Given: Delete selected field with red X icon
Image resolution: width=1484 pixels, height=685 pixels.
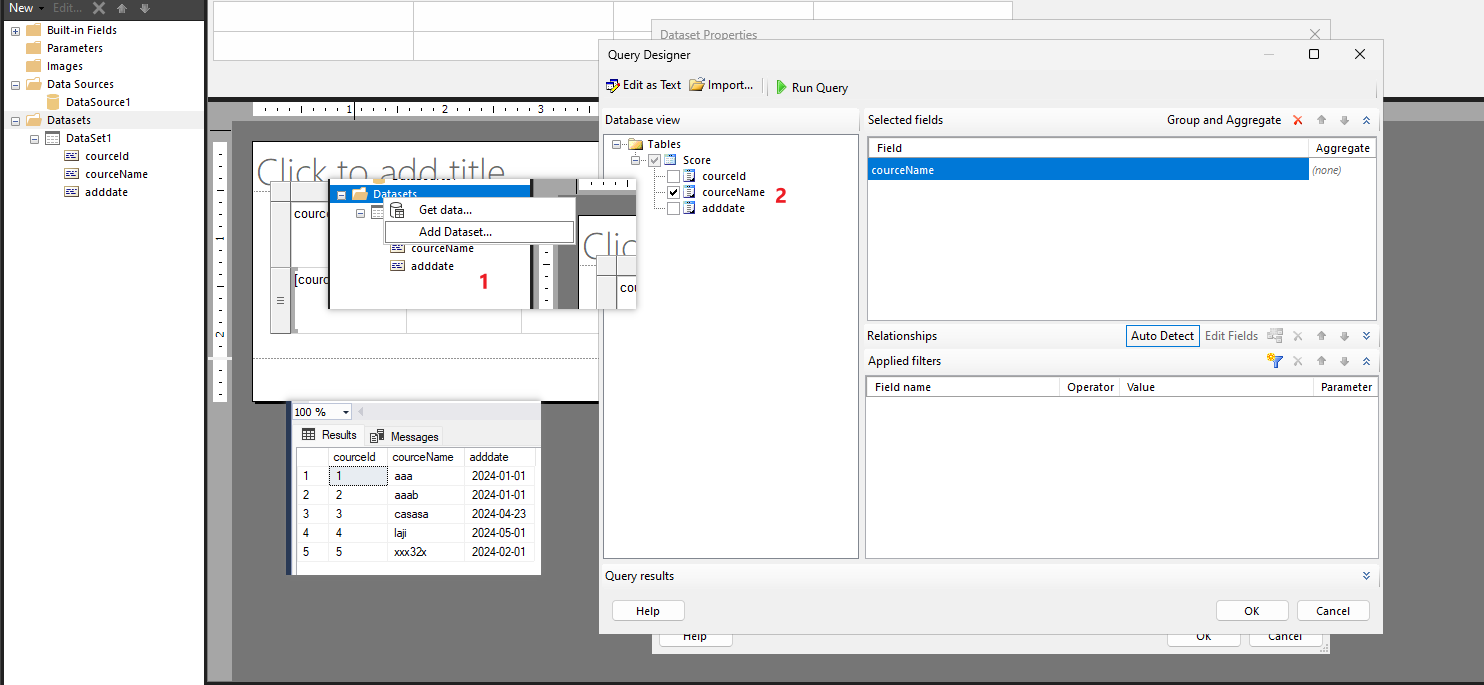Looking at the screenshot, I should [x=1298, y=120].
